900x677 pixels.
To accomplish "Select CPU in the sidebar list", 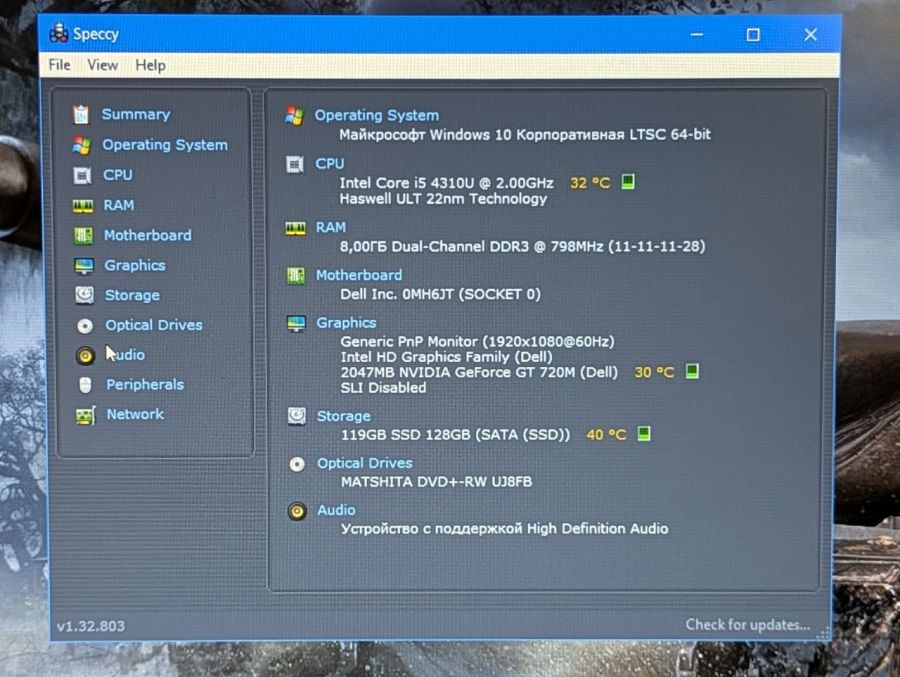I will click(118, 175).
